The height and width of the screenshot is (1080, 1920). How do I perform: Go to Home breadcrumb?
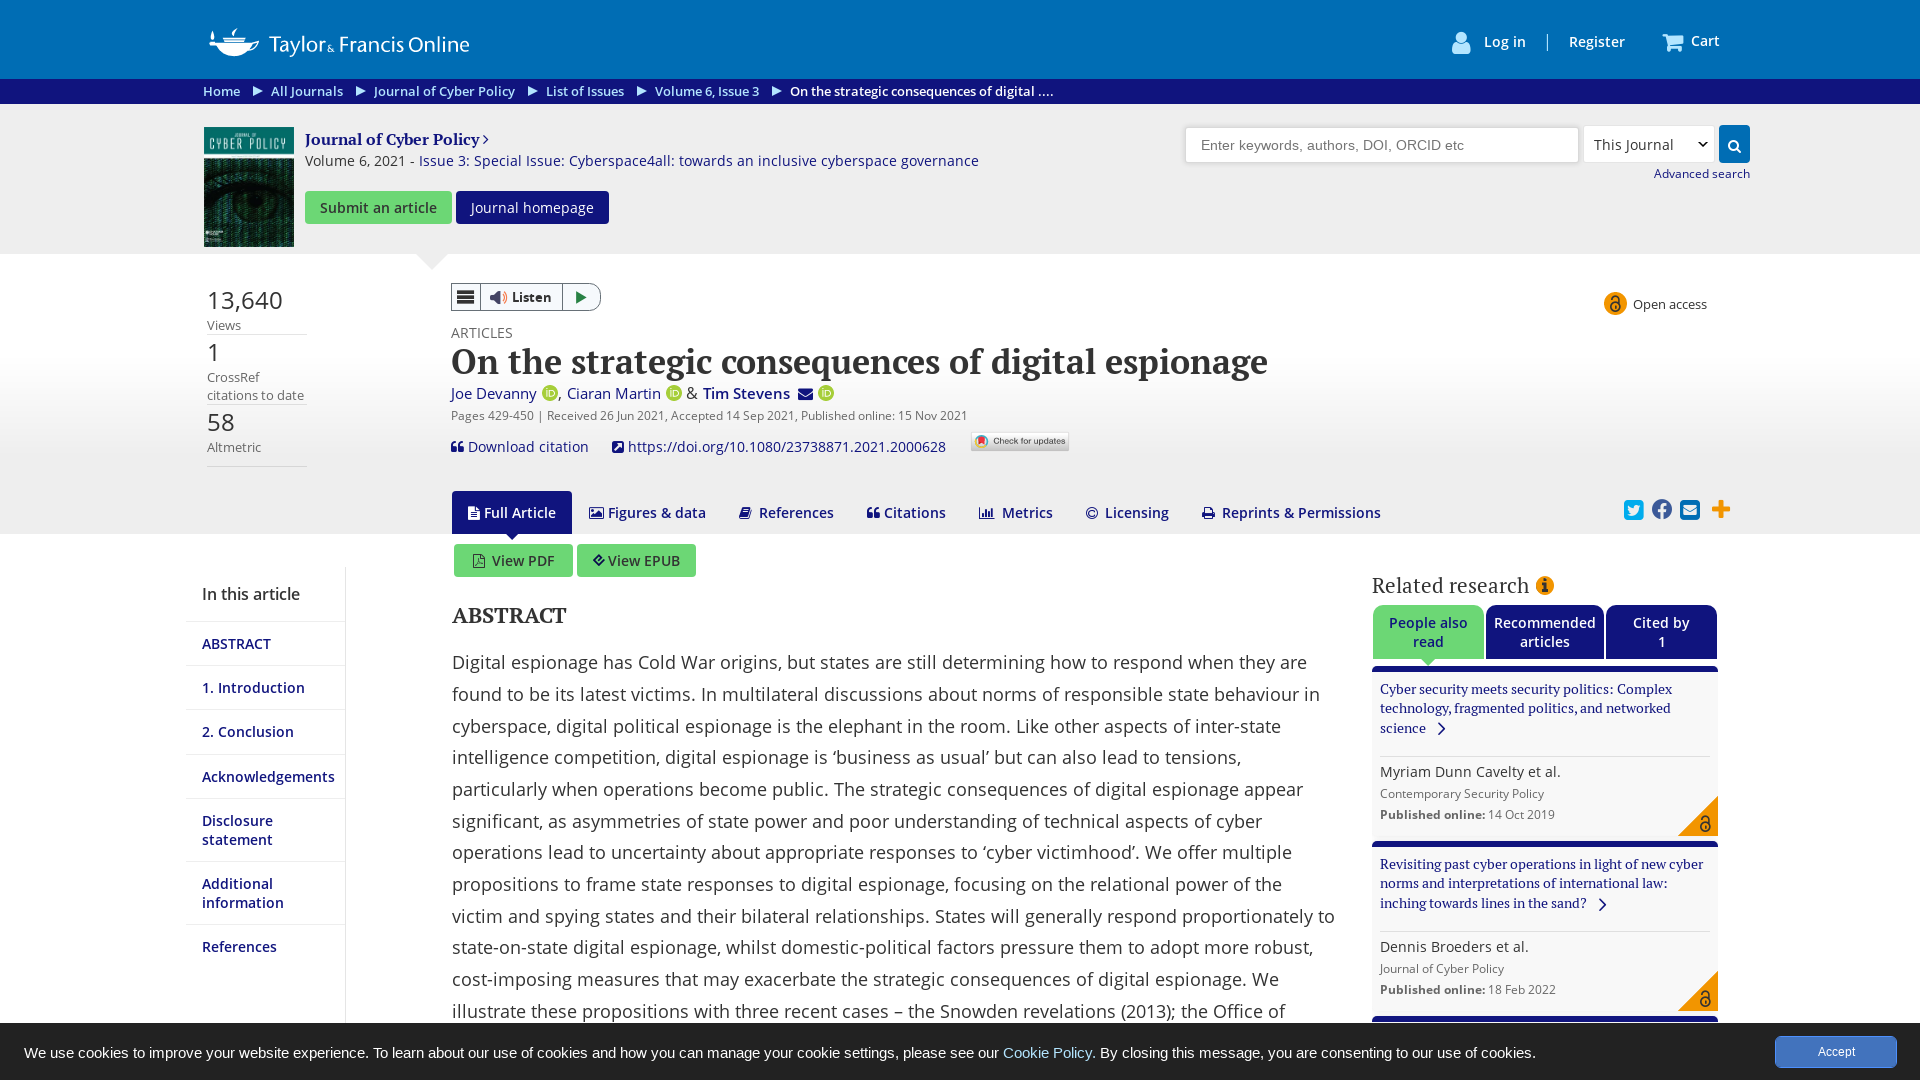(x=221, y=91)
